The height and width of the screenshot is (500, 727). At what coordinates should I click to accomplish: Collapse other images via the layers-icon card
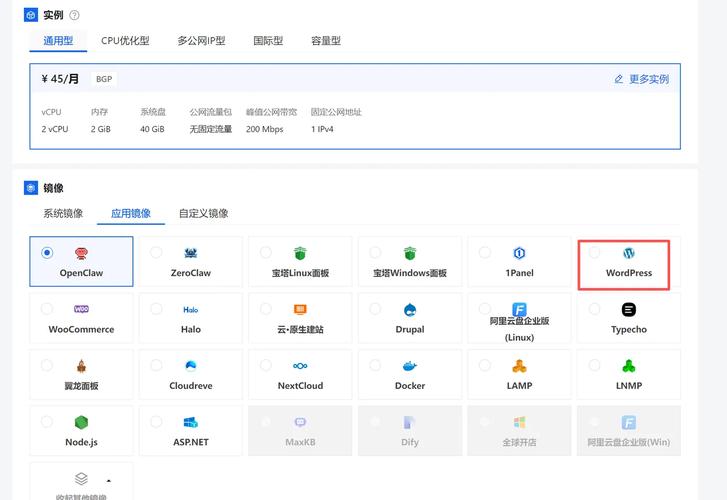81,481
